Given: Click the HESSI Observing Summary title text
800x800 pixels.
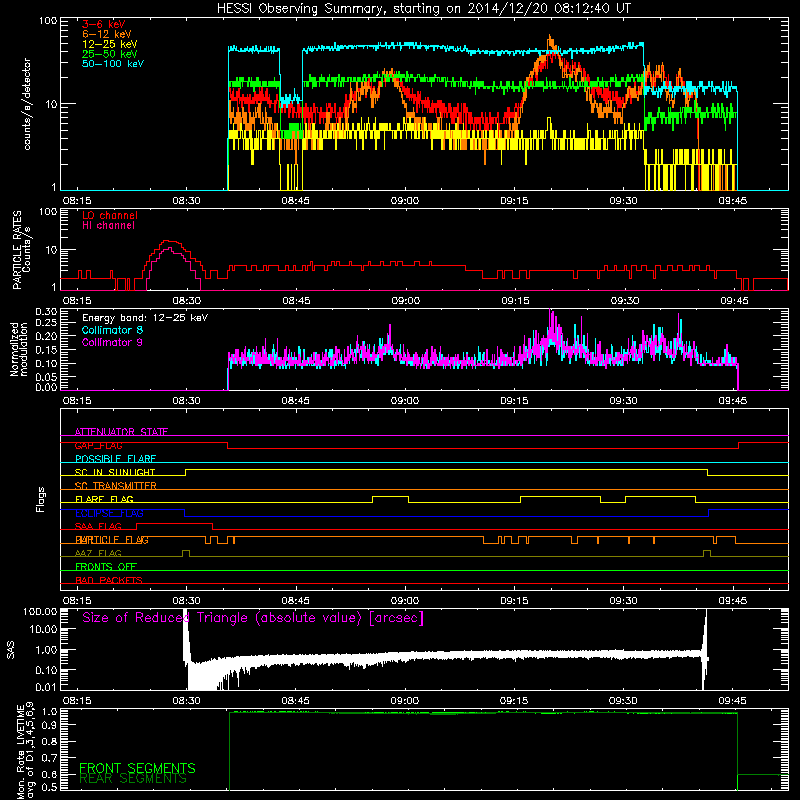Looking at the screenshot, I should [424, 9].
